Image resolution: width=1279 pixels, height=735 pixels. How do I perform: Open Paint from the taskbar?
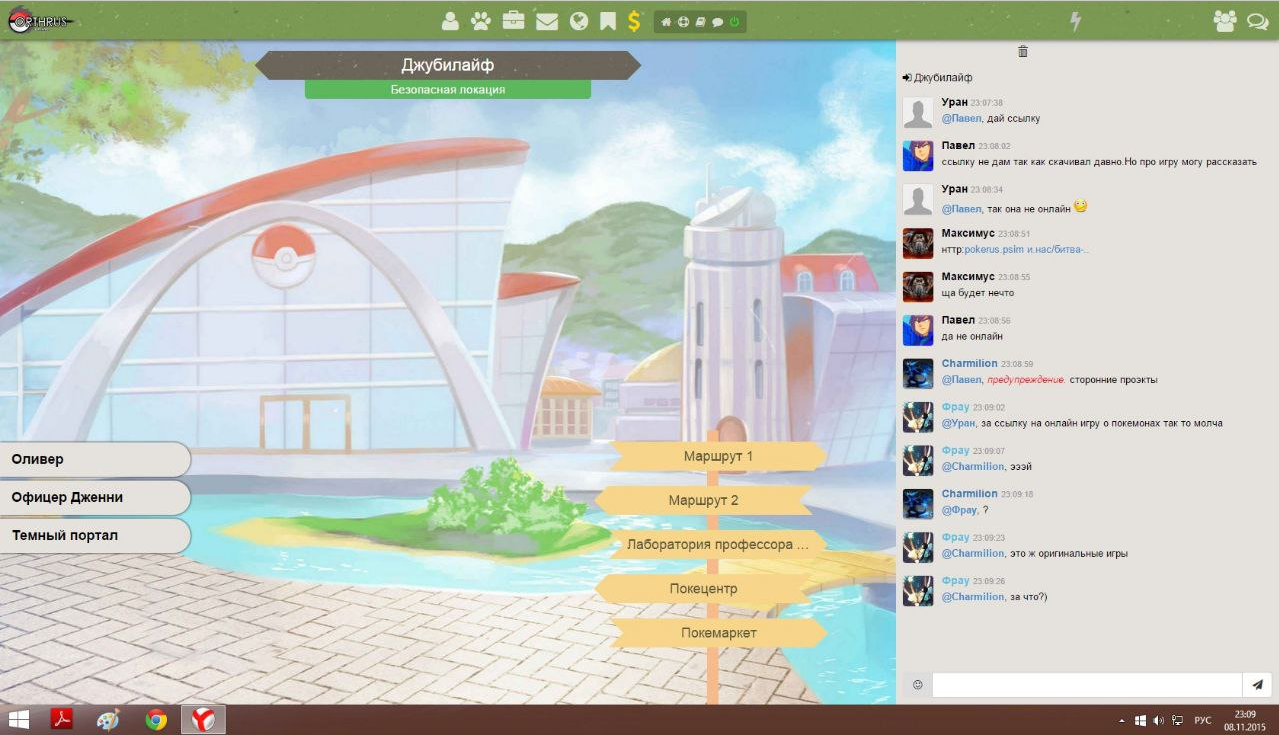108,719
